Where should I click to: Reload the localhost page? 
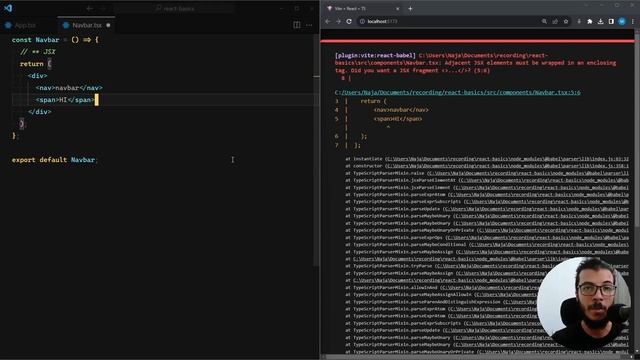349,21
